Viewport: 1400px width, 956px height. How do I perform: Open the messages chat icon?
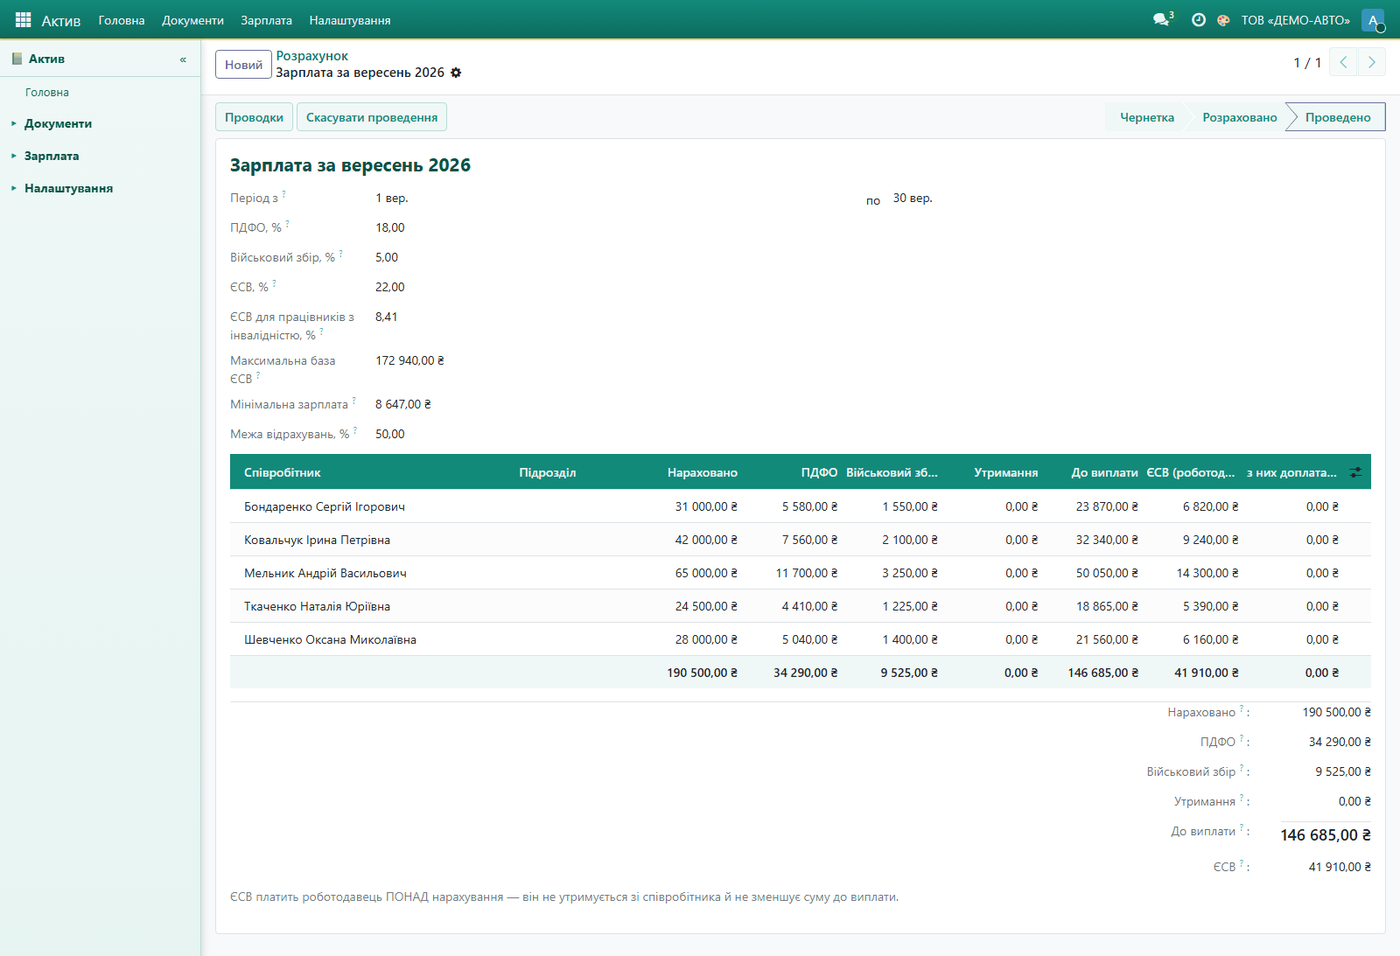[x=1163, y=20]
